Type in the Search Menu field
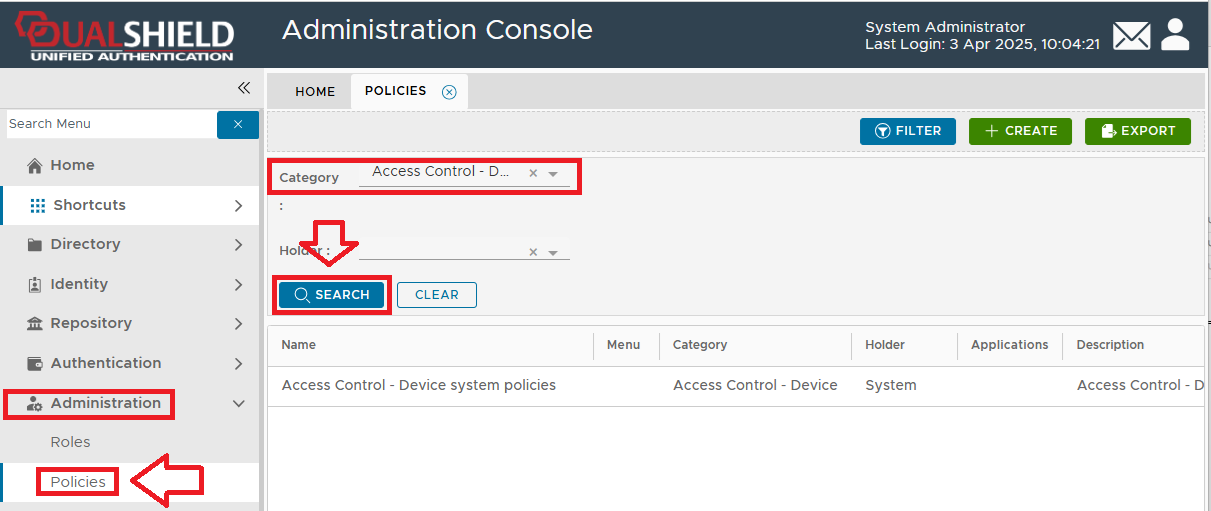The image size is (1211, 511). pos(110,124)
